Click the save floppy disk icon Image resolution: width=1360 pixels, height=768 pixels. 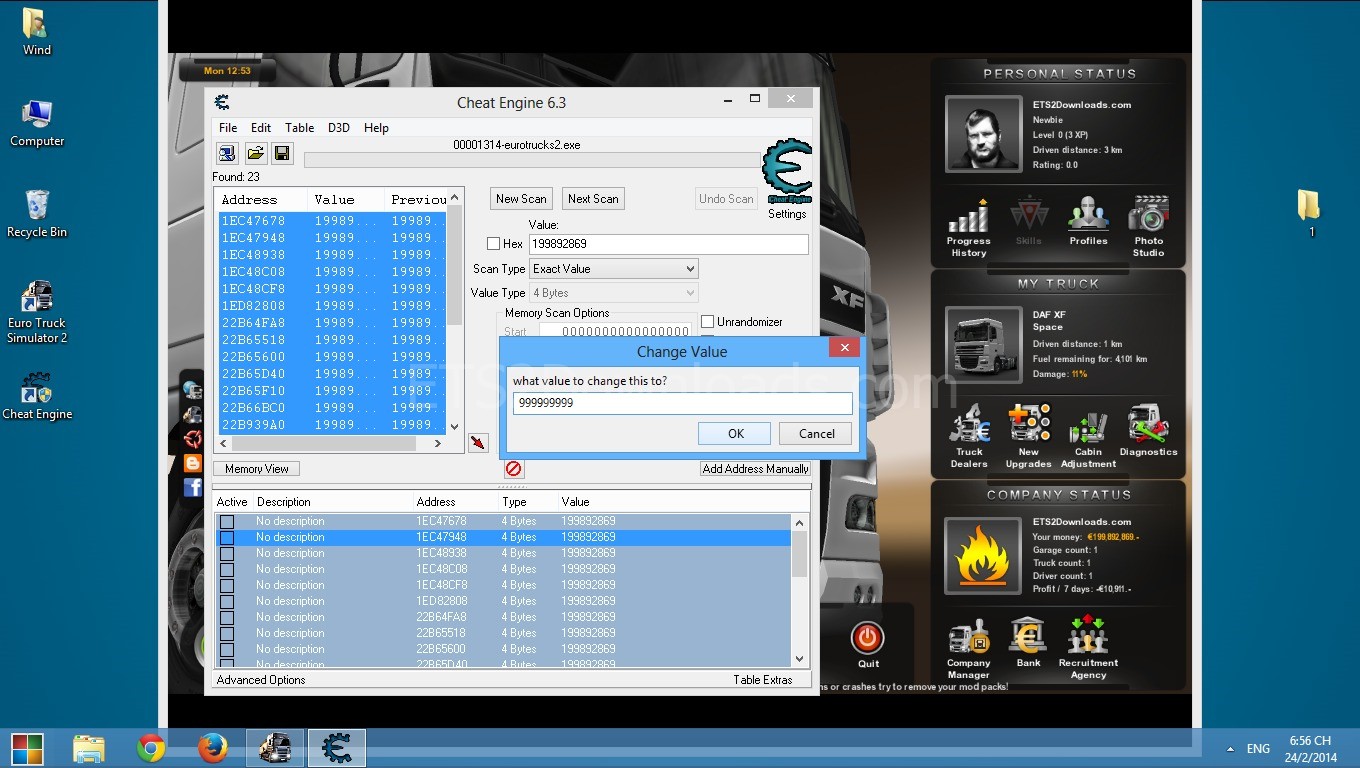click(282, 153)
